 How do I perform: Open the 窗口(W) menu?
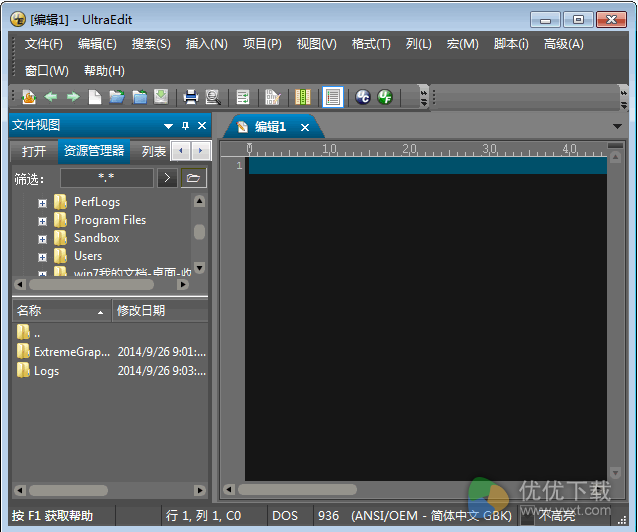point(47,71)
